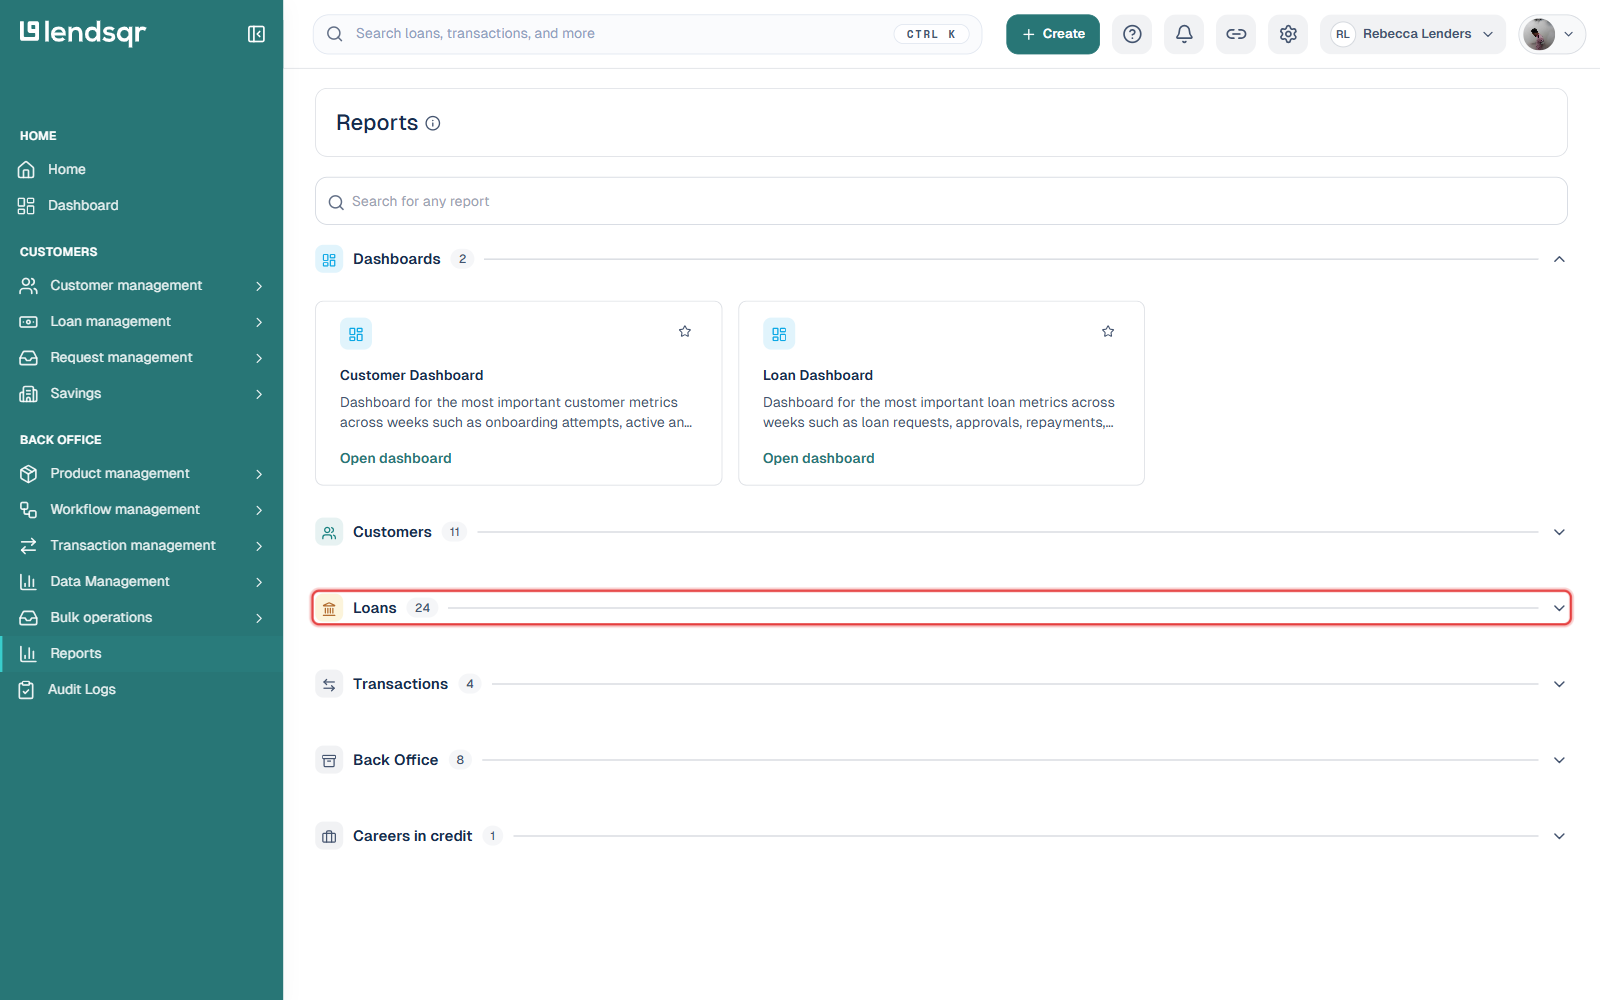Open settings gear icon
This screenshot has height=1000, width=1600.
(x=1288, y=34)
